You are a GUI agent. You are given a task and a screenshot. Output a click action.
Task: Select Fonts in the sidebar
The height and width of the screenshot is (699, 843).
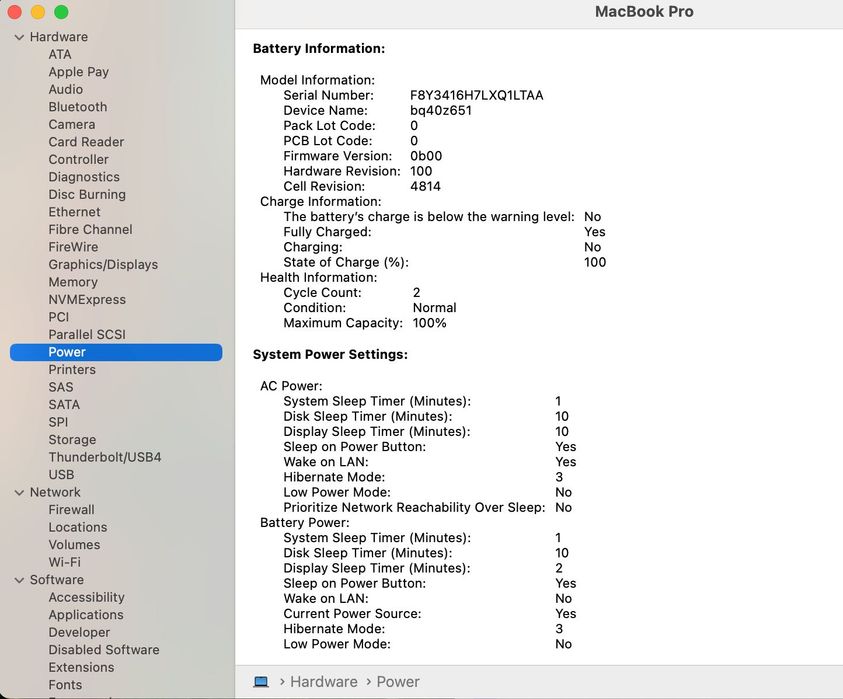(65, 685)
